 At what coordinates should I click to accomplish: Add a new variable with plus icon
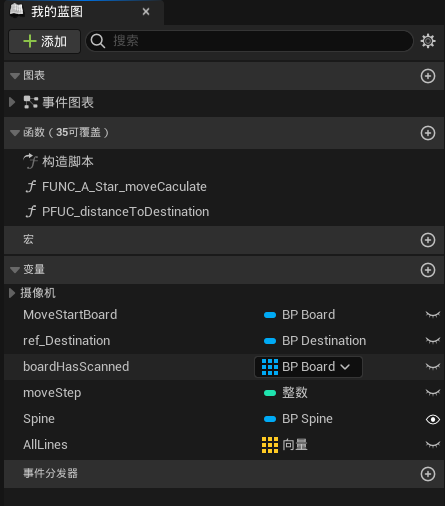coord(428,270)
